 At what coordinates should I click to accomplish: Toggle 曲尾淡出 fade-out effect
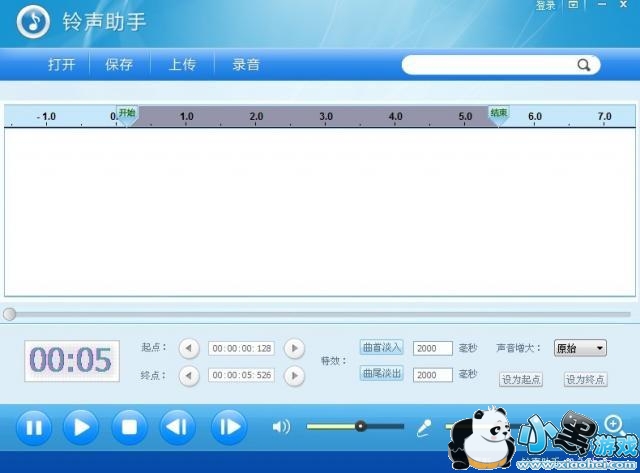382,373
